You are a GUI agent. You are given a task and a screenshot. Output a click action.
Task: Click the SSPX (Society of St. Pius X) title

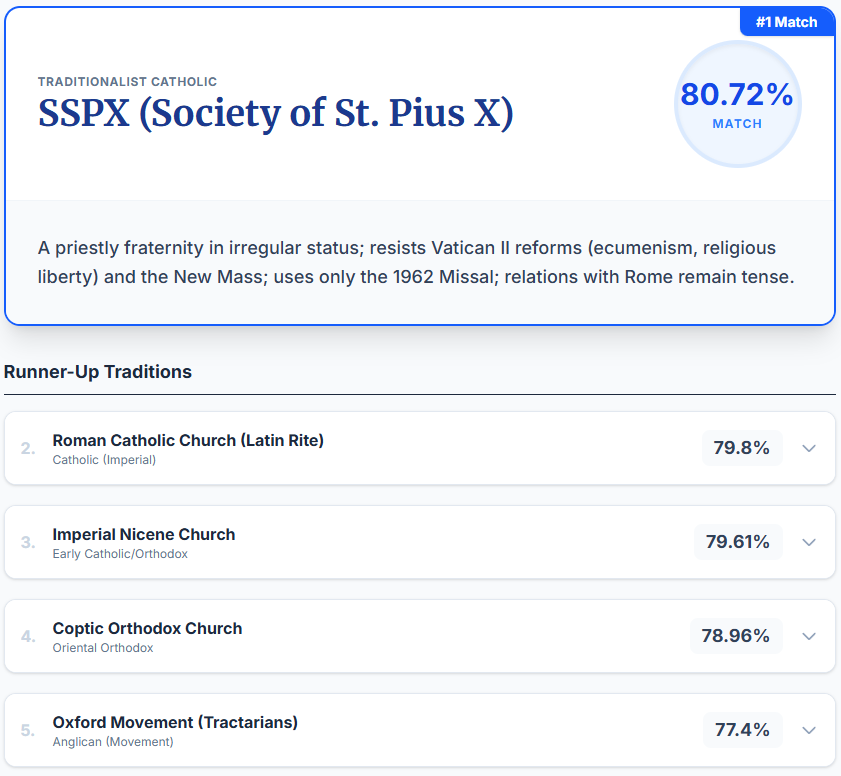(x=276, y=113)
